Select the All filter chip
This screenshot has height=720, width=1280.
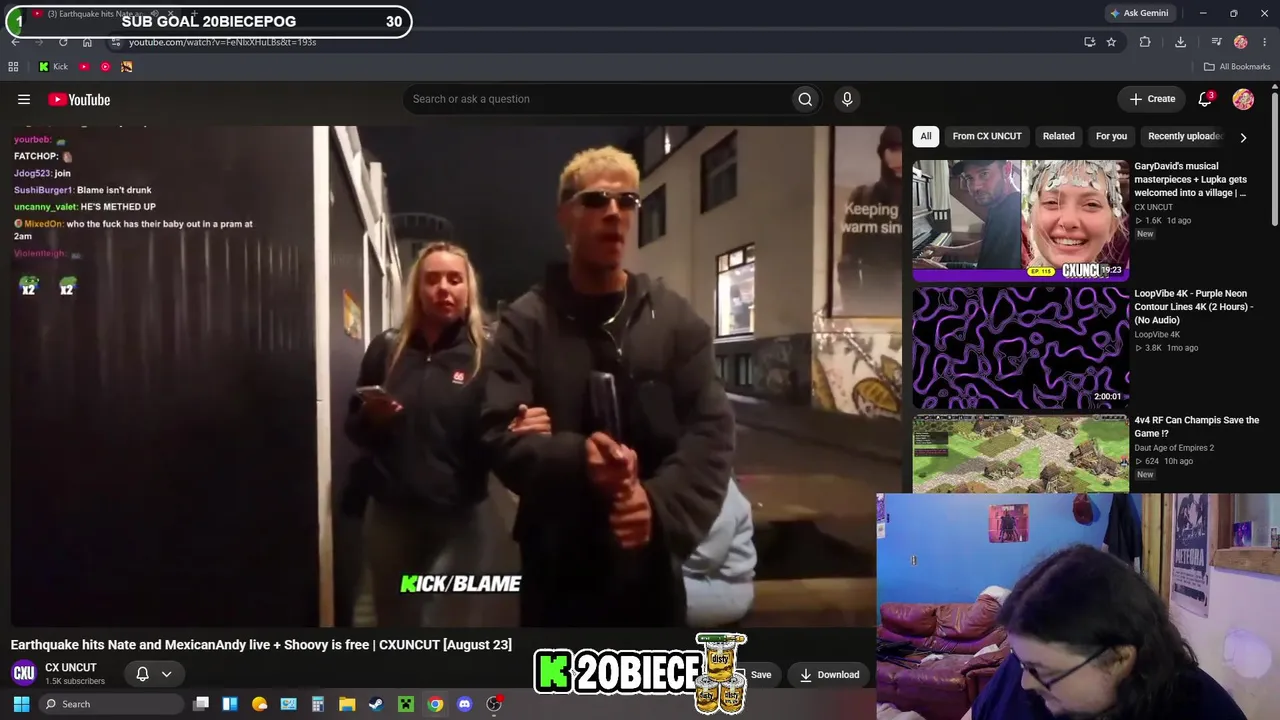coord(926,136)
